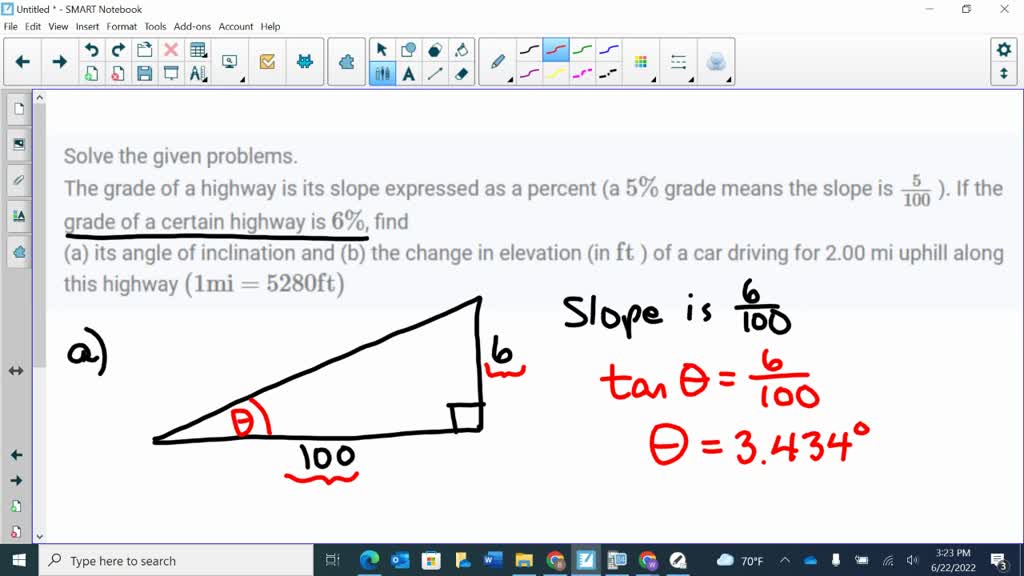The width and height of the screenshot is (1024, 576).
Task: Select the Eraser tool
Action: click(x=460, y=75)
